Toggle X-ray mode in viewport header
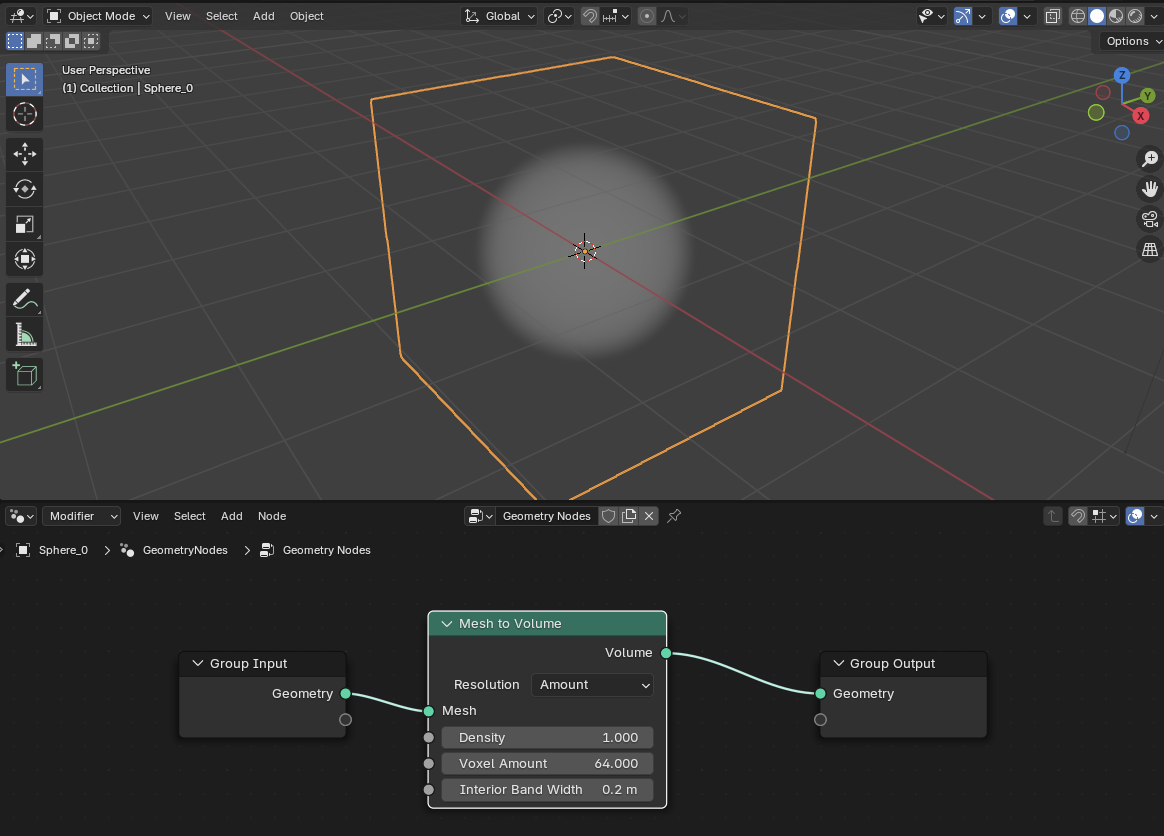Image resolution: width=1164 pixels, height=836 pixels. click(1053, 16)
